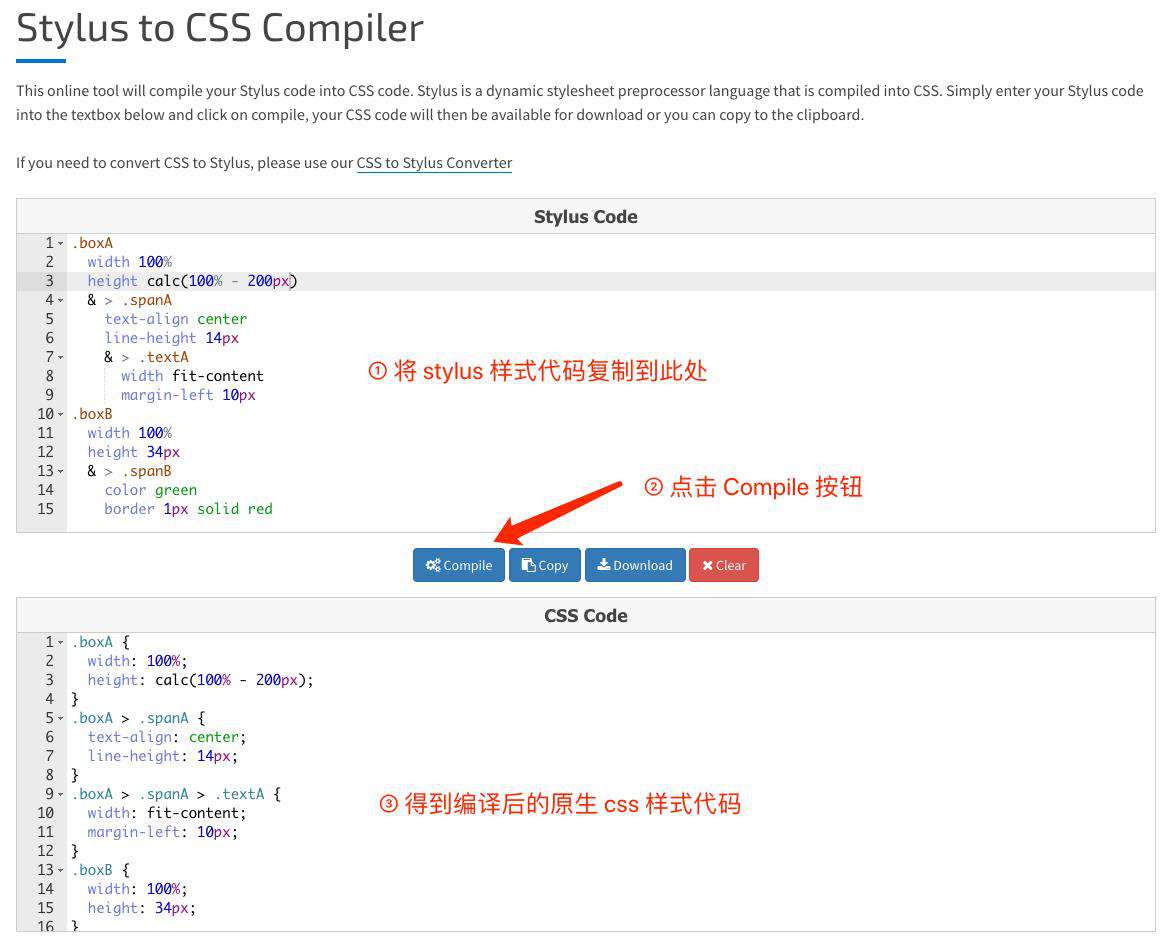Fold the '& > .textA' block at Stylus line 7
The width and height of the screenshot is (1169, 943).
[x=60, y=357]
